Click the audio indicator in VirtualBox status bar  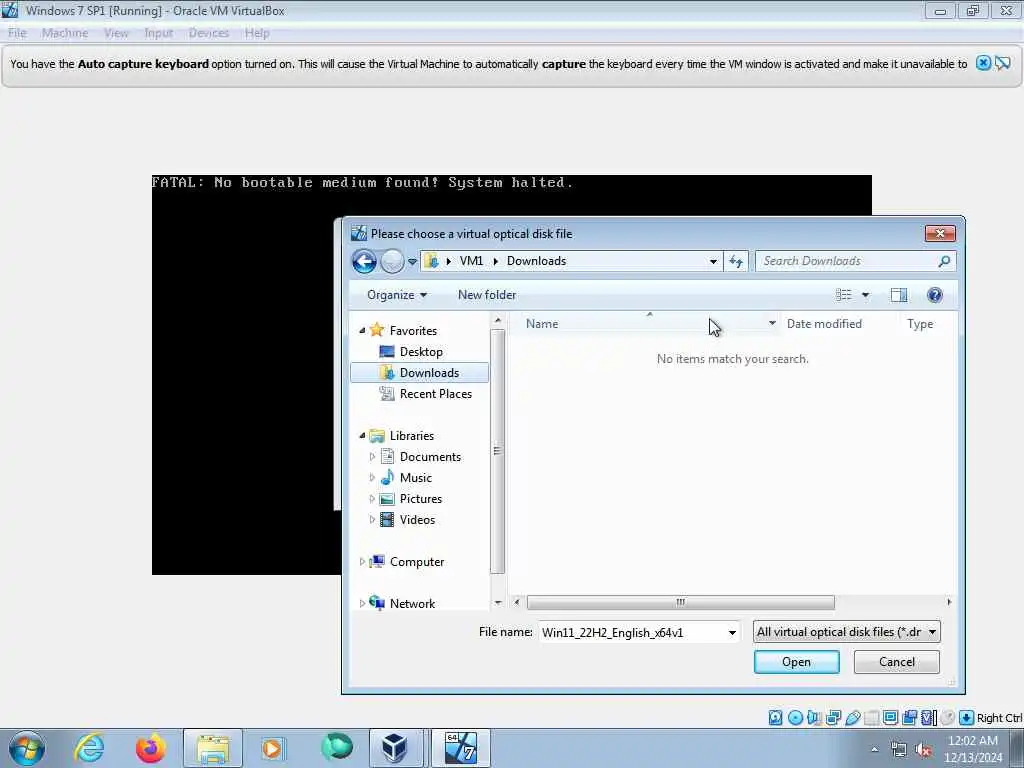pyautogui.click(x=814, y=718)
